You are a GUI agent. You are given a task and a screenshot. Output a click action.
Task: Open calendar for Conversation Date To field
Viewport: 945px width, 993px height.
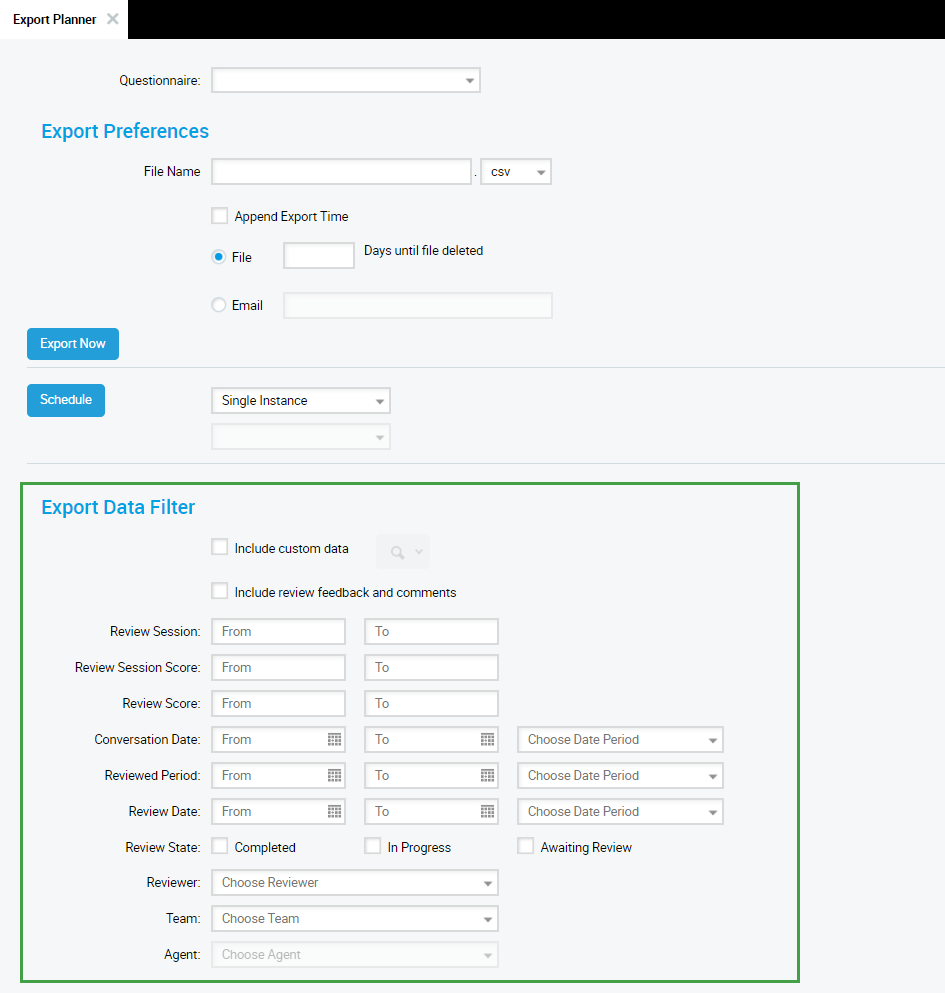click(x=487, y=740)
